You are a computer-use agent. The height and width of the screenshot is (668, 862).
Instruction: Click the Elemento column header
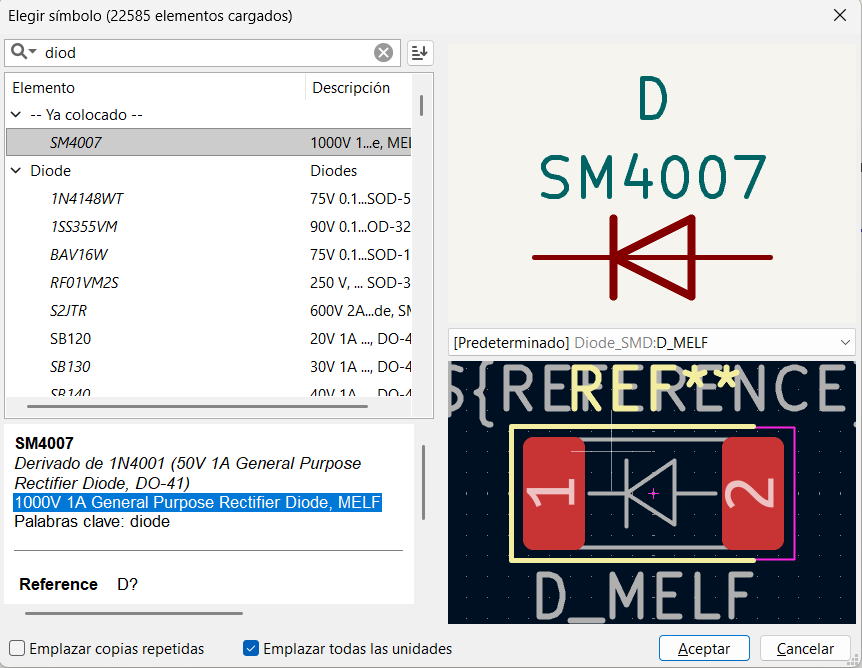156,87
